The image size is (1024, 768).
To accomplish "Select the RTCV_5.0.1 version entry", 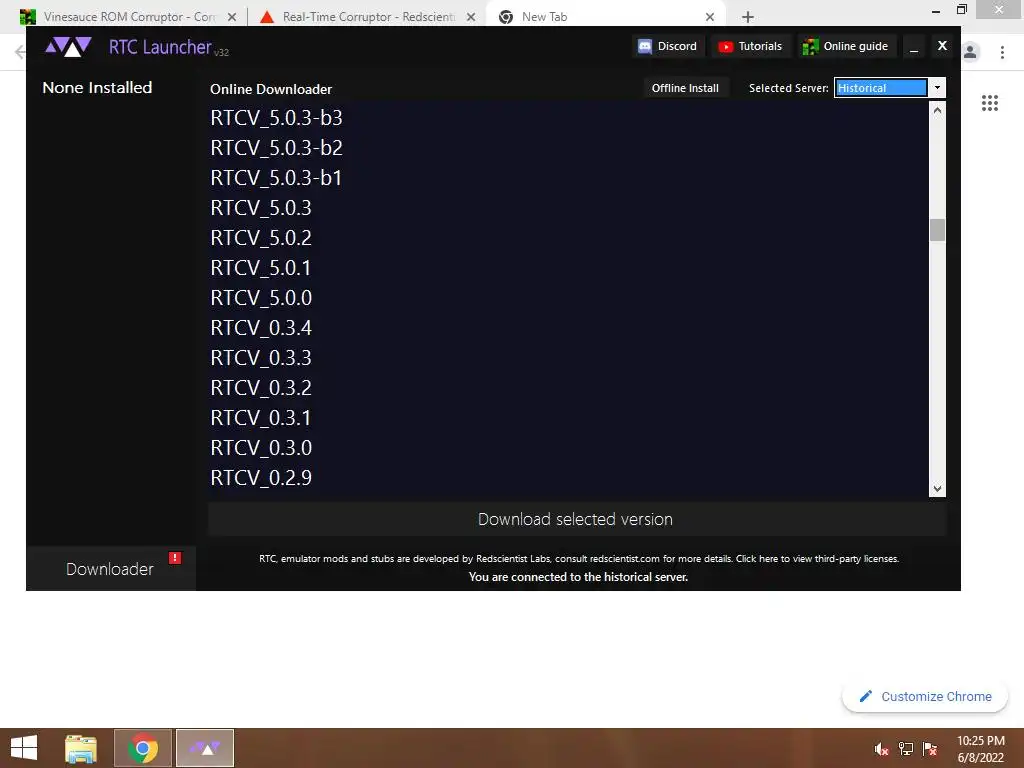I will coord(261,268).
